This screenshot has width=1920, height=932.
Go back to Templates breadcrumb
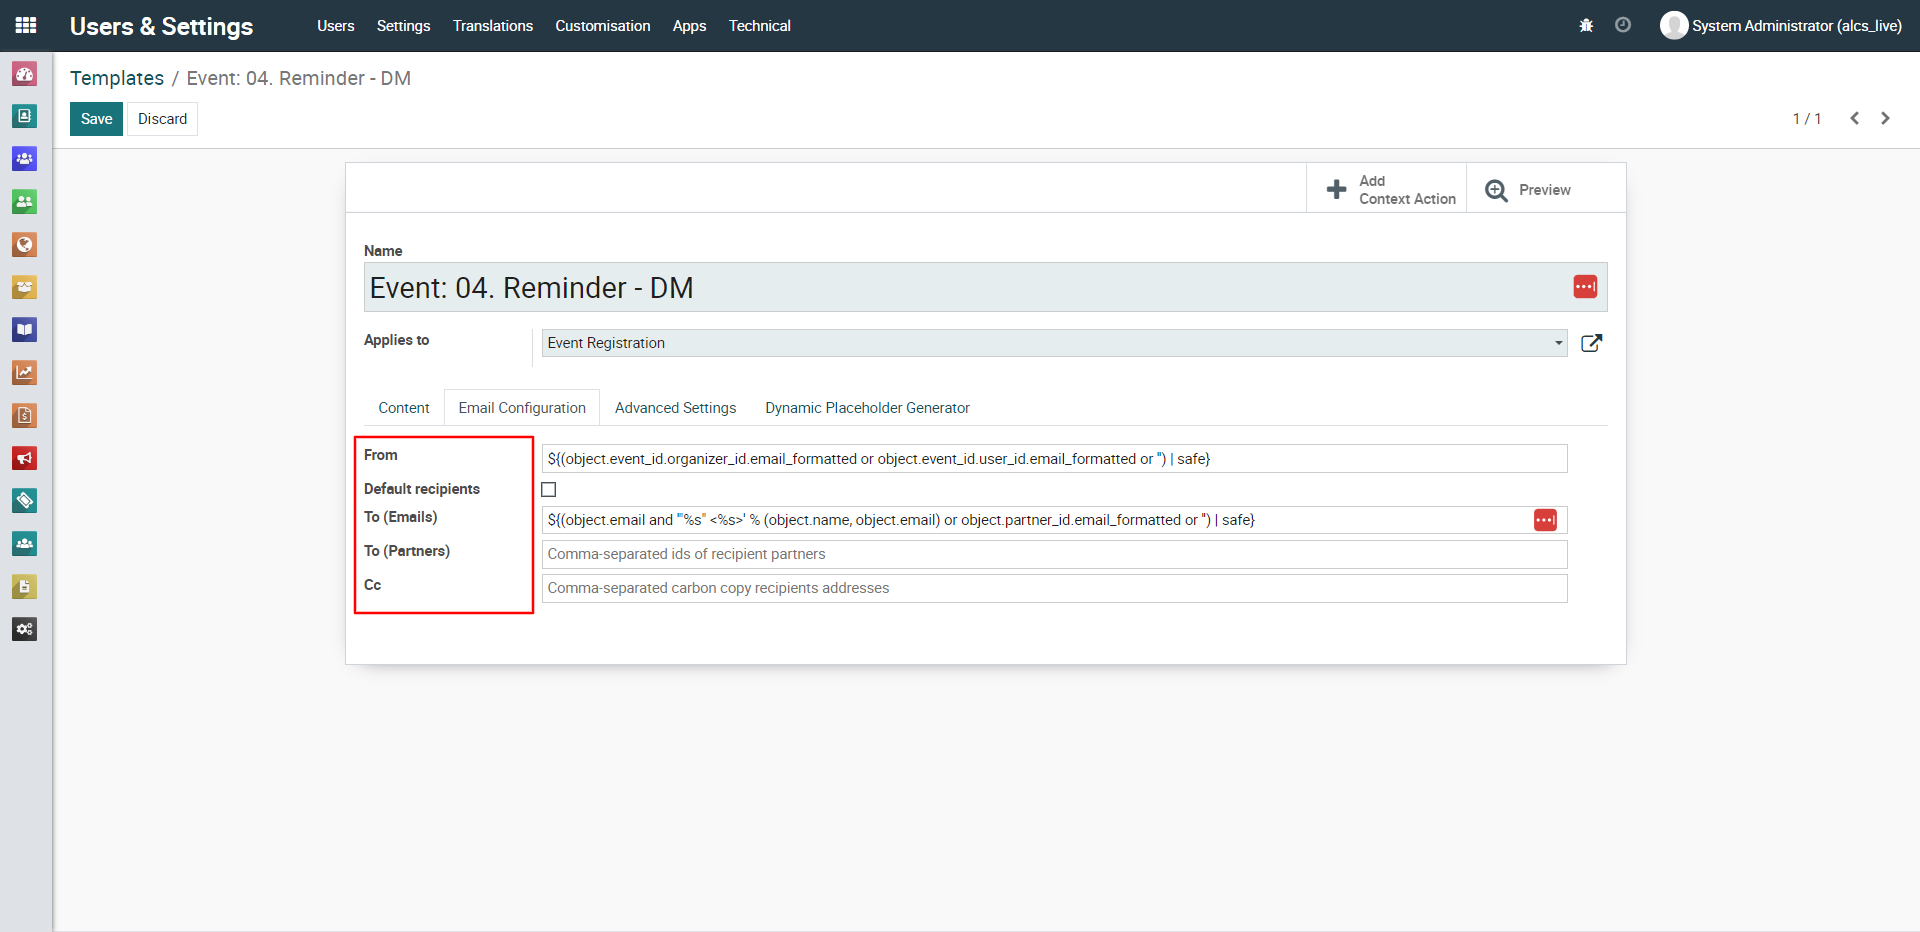(x=117, y=78)
